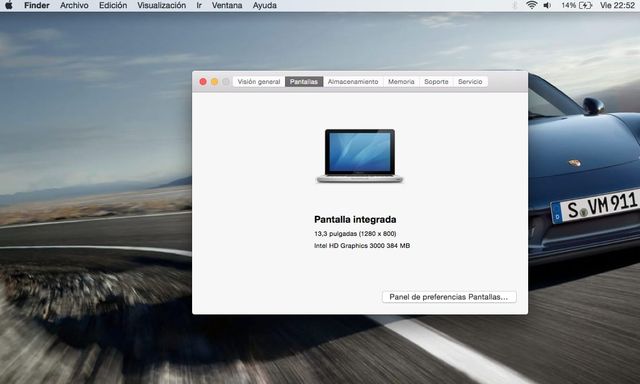Click the clock showing Vie 22:52
This screenshot has height=384, width=640.
[x=617, y=5]
